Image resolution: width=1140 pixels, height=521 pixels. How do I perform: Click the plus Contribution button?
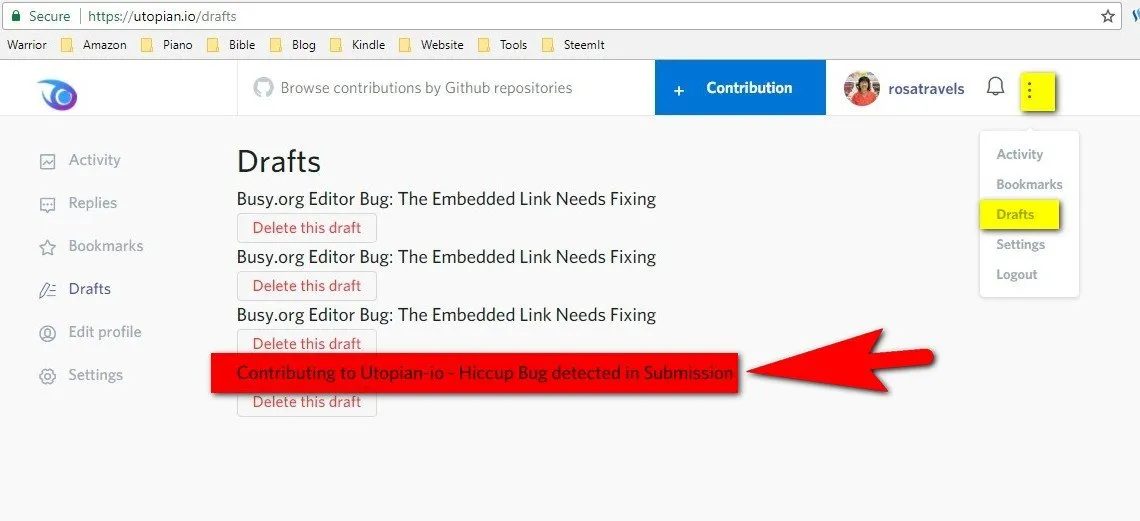point(740,88)
